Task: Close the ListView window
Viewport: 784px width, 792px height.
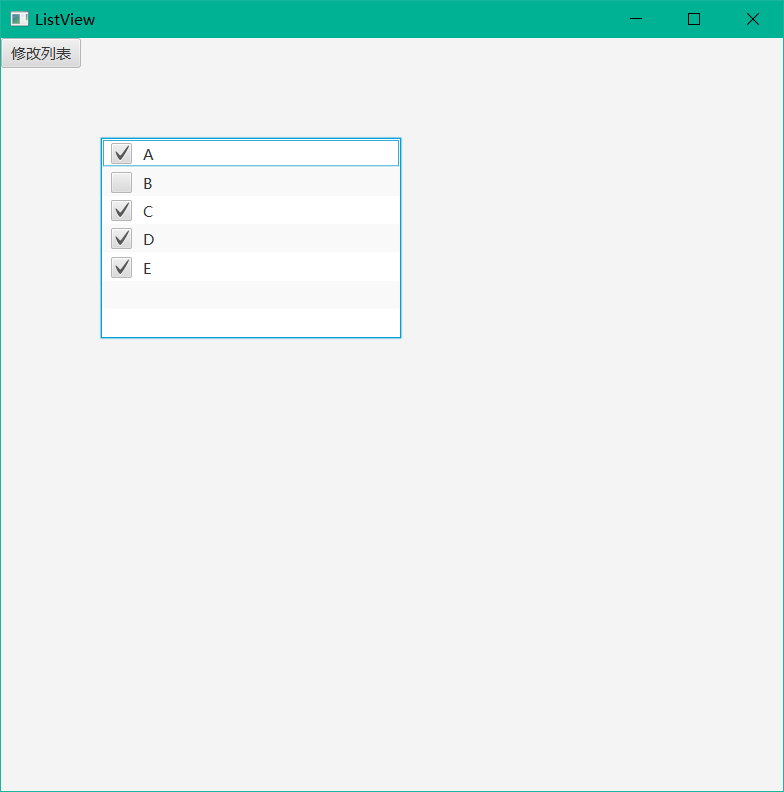Action: pyautogui.click(x=753, y=19)
